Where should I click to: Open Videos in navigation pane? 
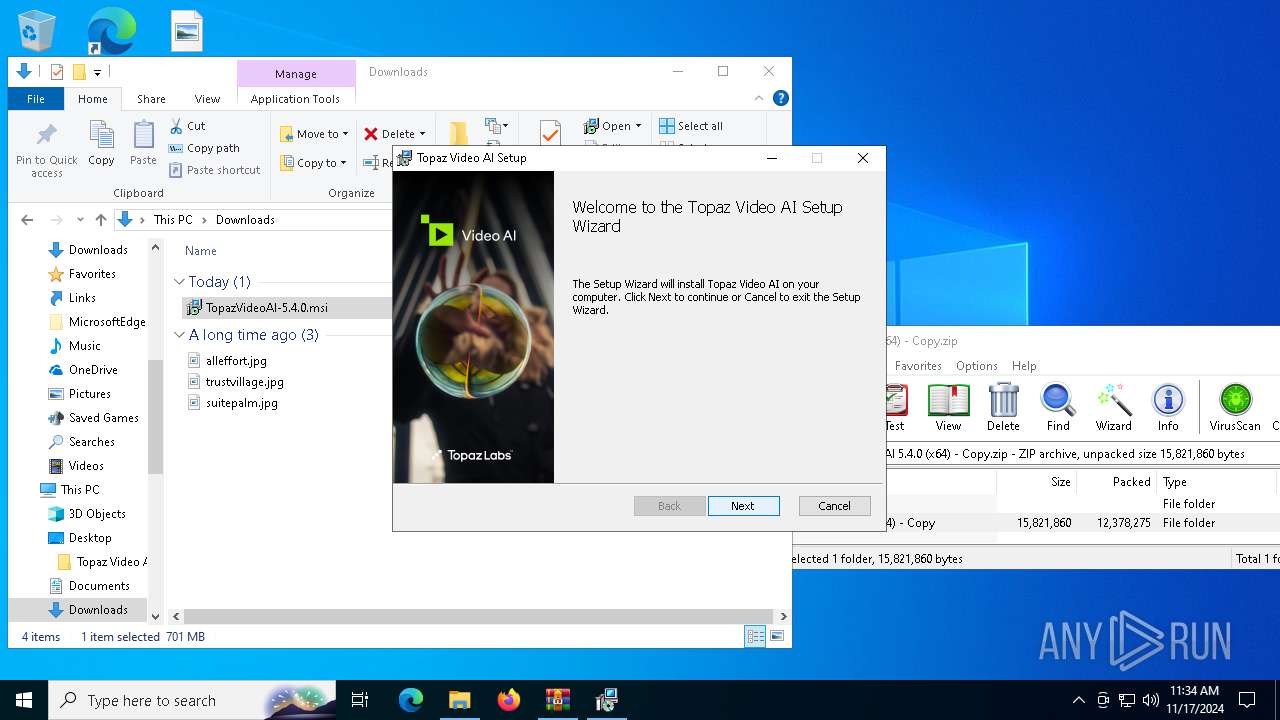tap(86, 466)
